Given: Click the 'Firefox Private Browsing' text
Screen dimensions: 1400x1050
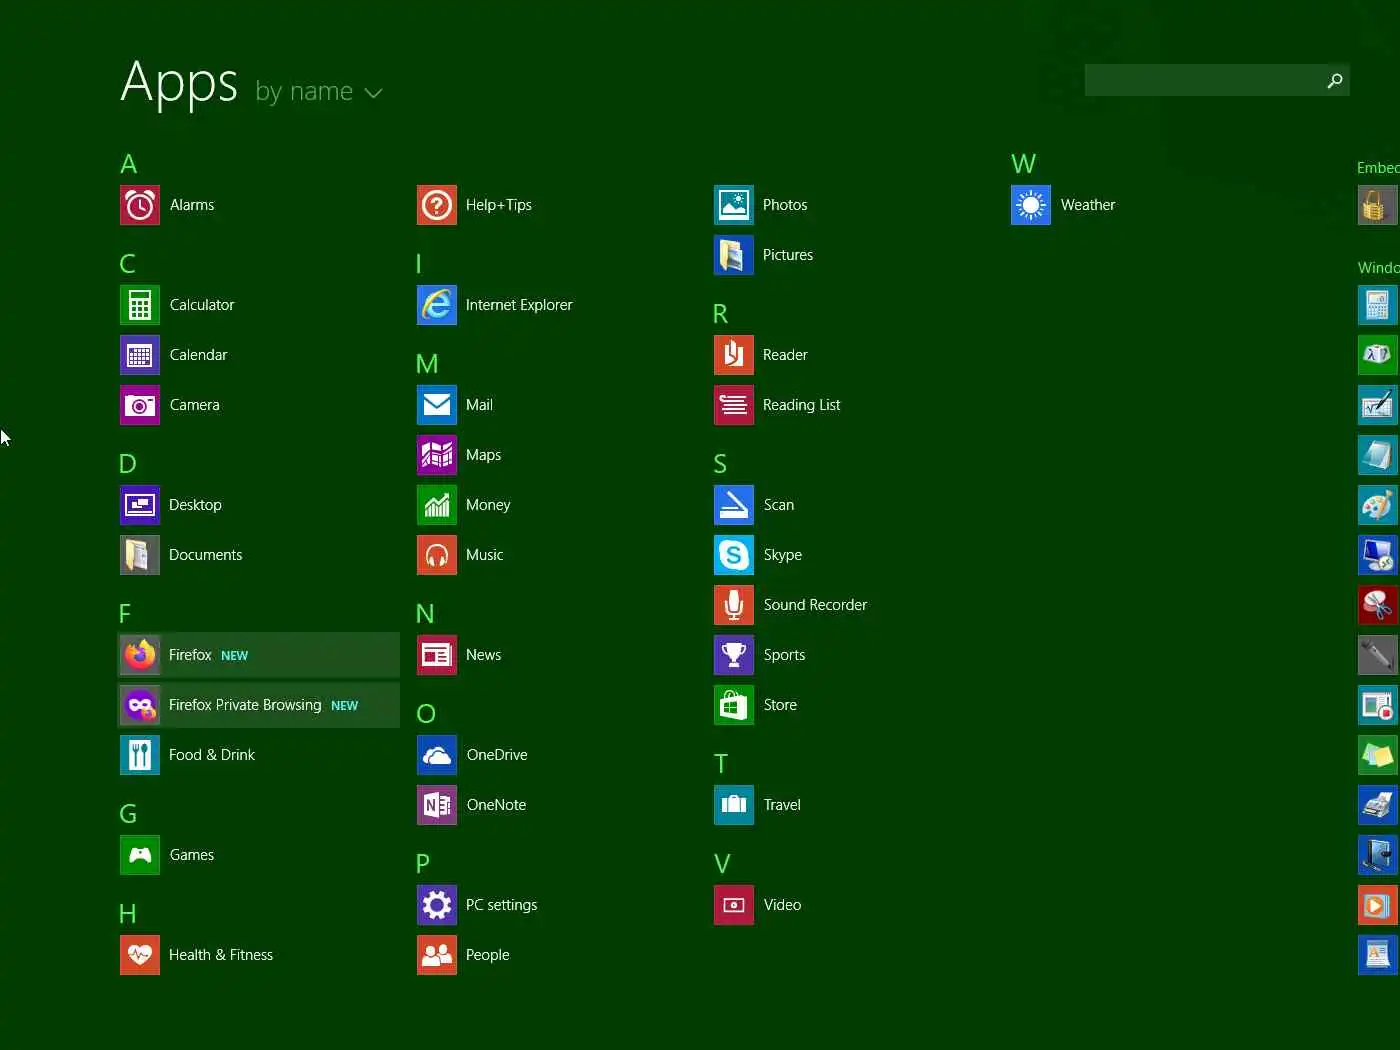Looking at the screenshot, I should pyautogui.click(x=245, y=705).
